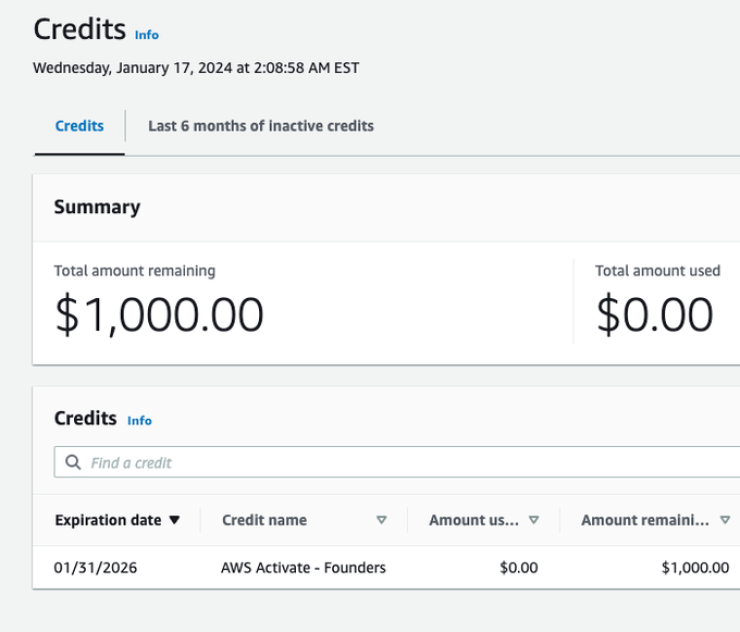
Task: Click the Info link beside the Credits page title
Action: pos(147,35)
